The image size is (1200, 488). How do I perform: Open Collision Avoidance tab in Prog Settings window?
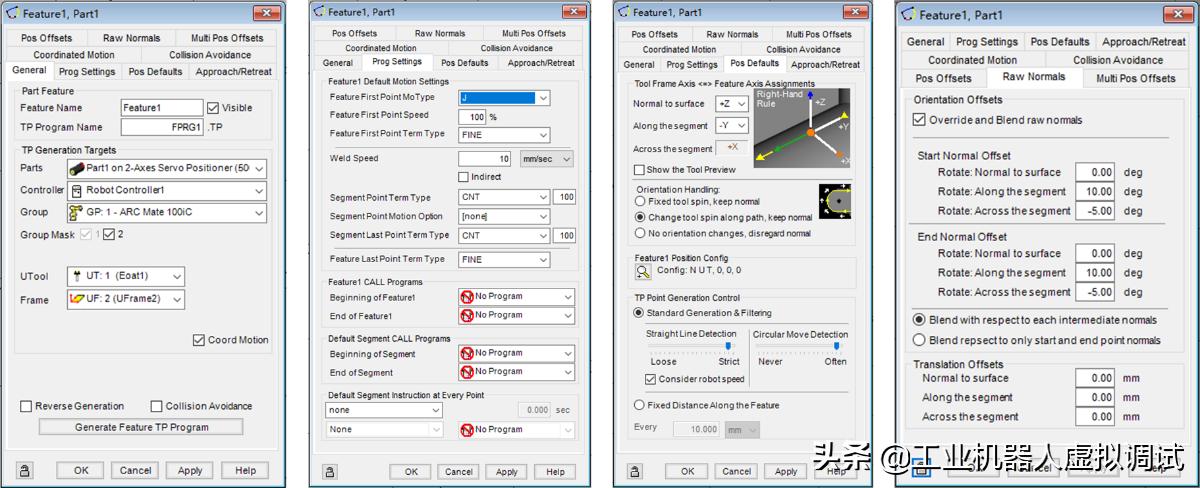515,48
